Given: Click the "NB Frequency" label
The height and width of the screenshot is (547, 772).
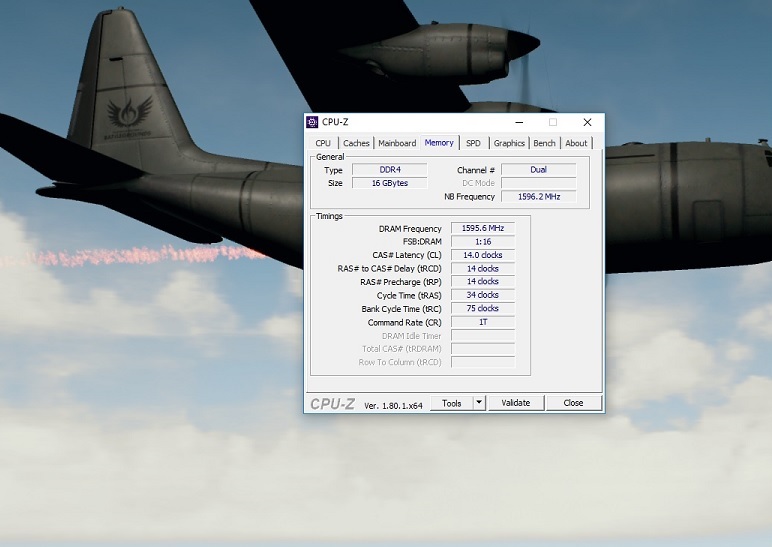Looking at the screenshot, I should coord(469,197).
